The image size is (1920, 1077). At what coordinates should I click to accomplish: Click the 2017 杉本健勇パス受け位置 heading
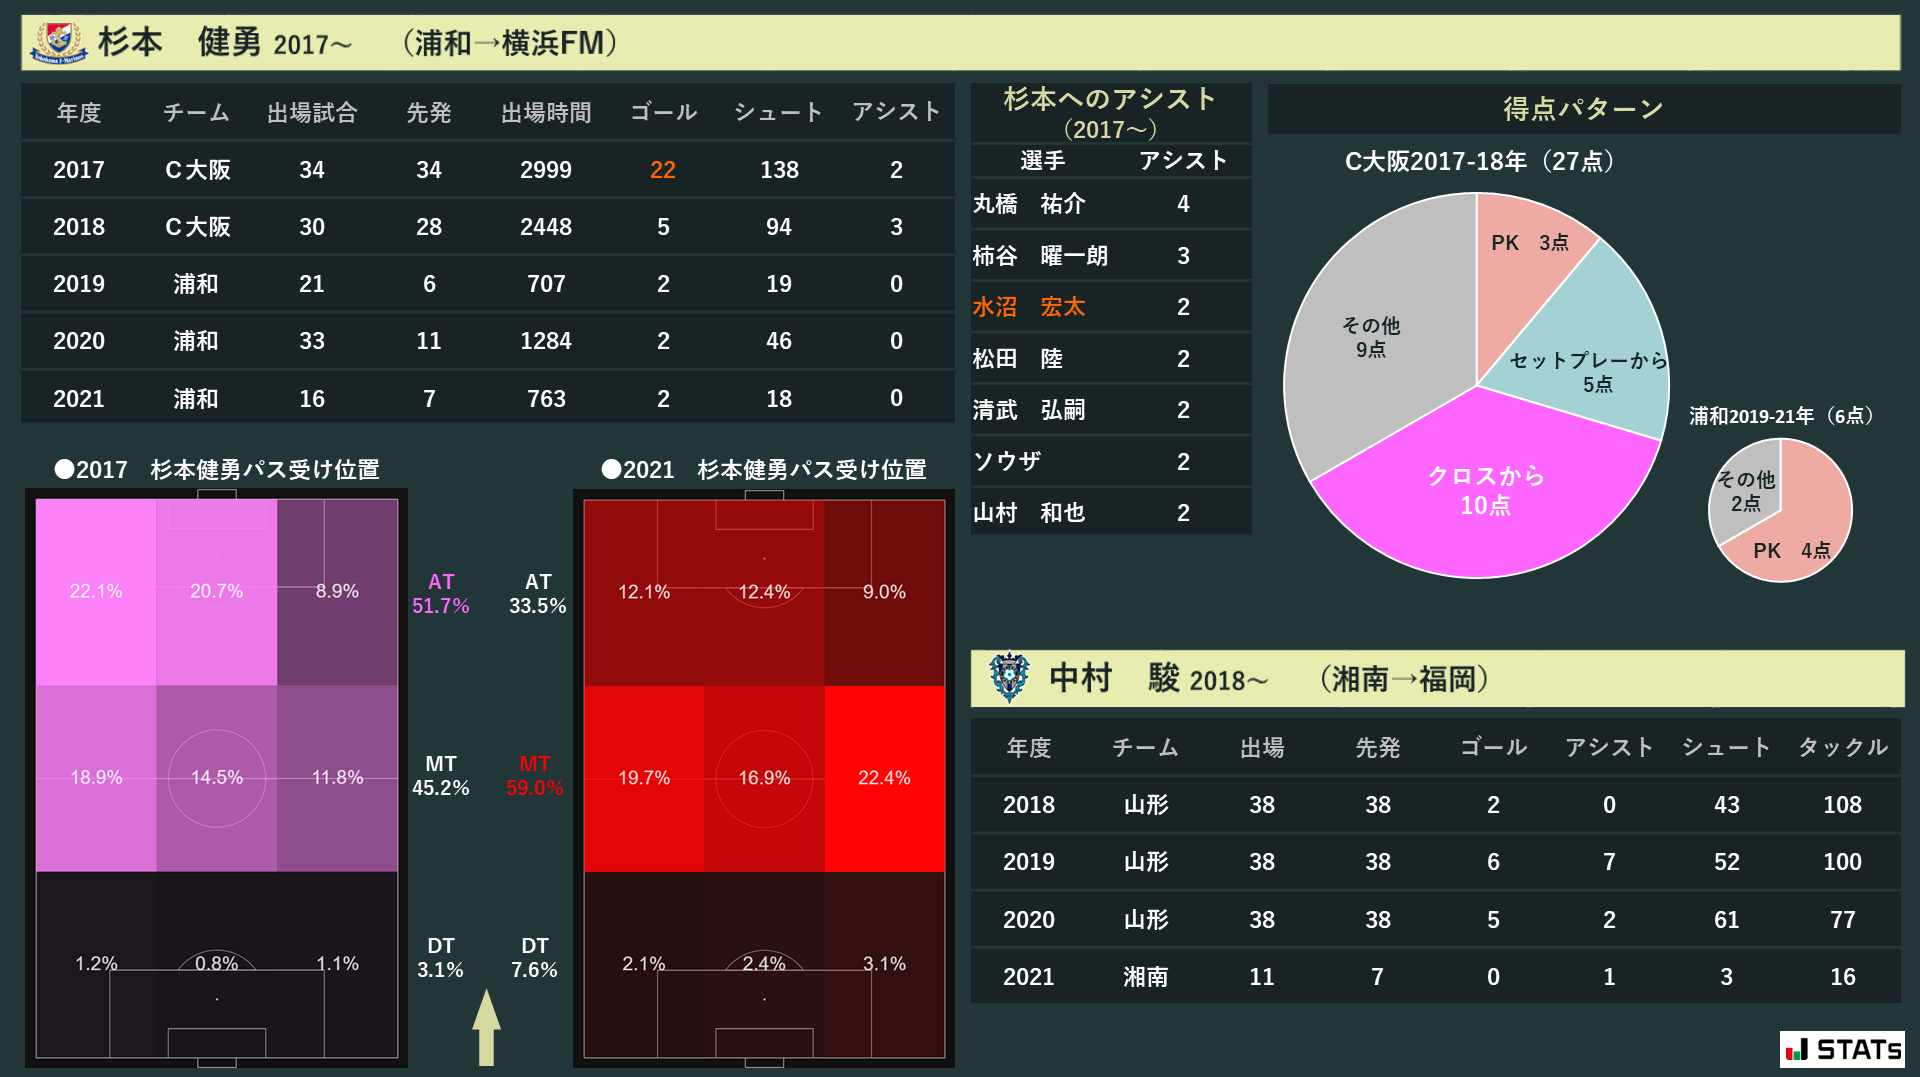[217, 469]
